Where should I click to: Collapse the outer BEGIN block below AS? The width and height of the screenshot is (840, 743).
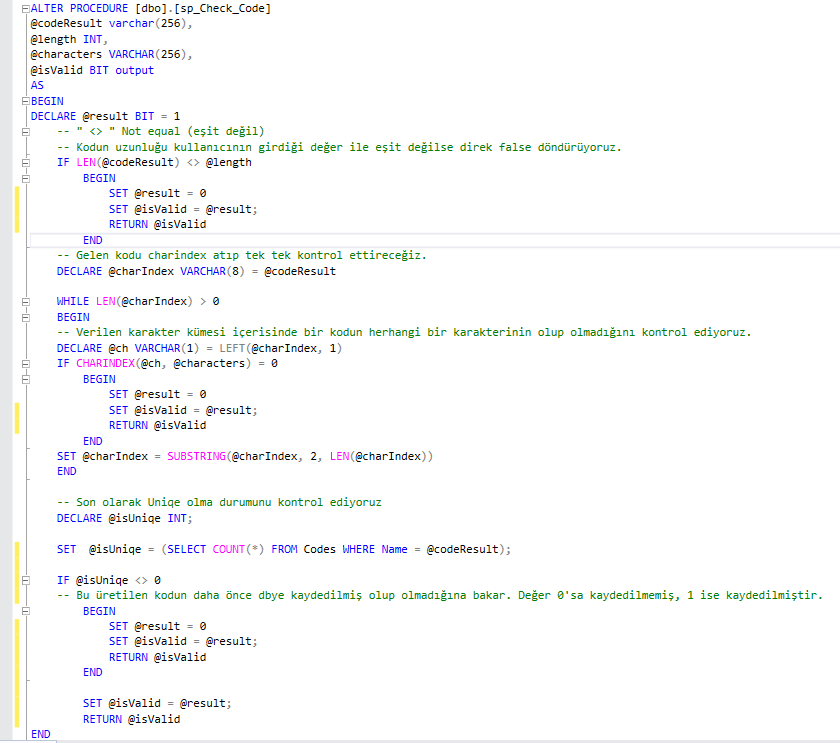(25, 101)
